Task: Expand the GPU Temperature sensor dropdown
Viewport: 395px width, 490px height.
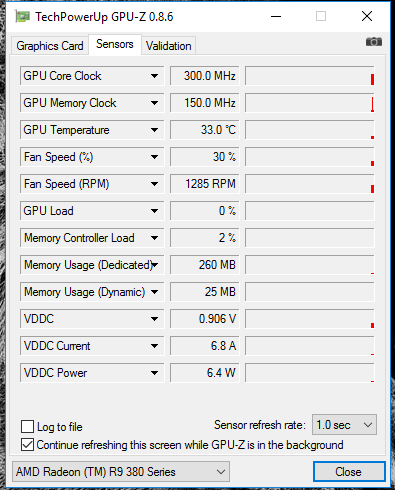Action: (x=154, y=130)
